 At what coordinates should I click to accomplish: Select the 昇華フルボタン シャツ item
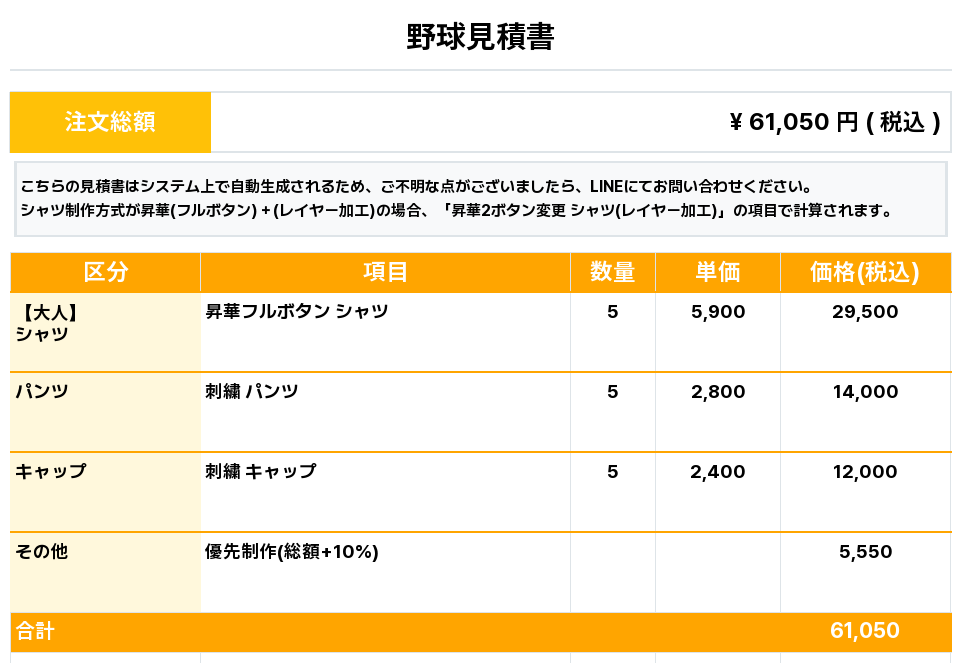pyautogui.click(x=297, y=311)
